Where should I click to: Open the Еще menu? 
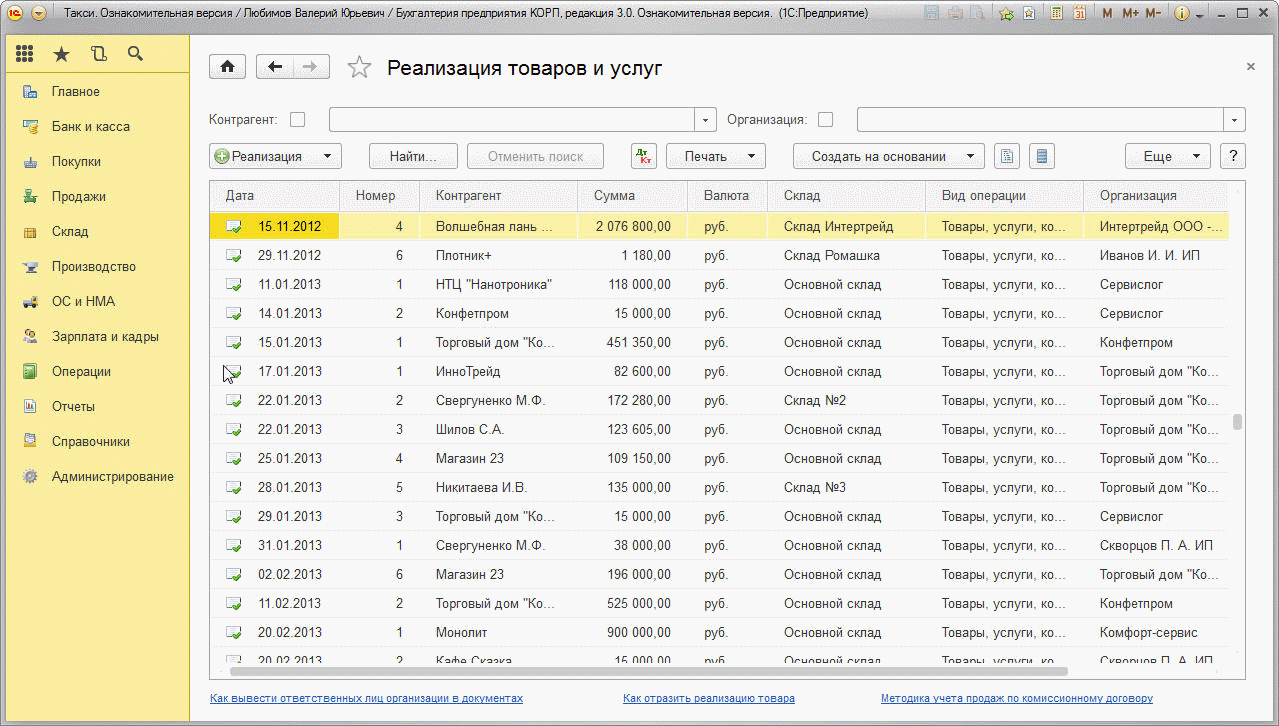click(1168, 156)
